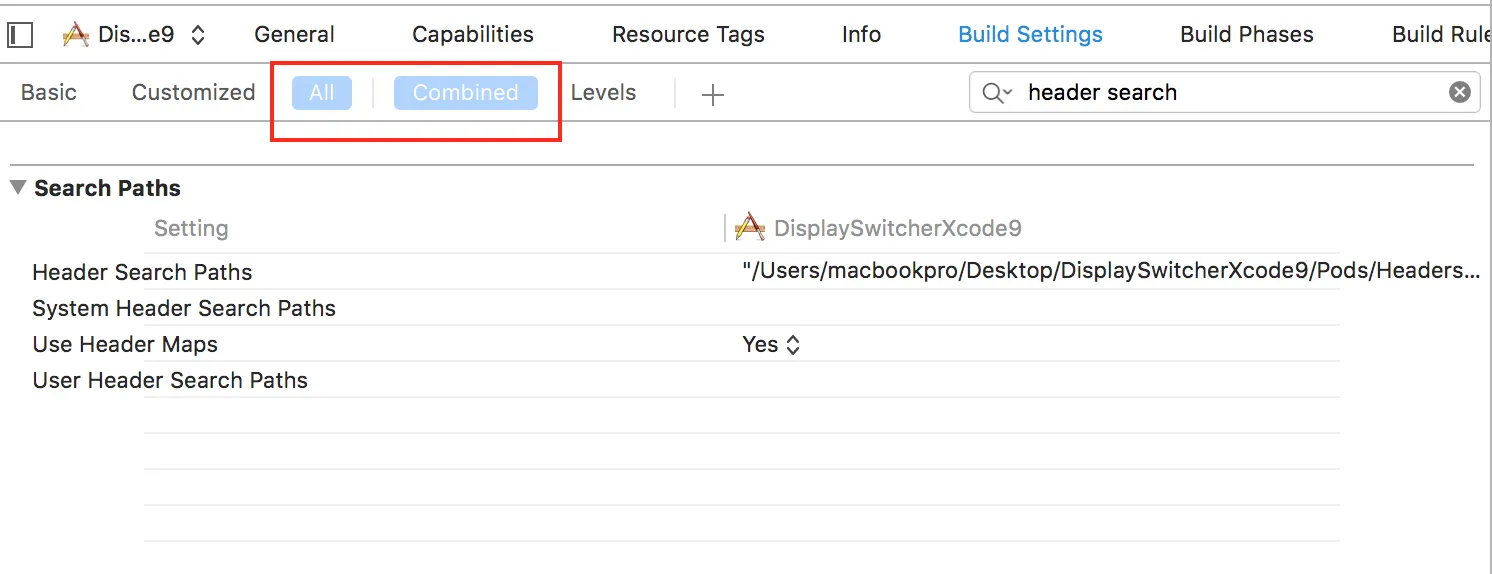This screenshot has width=1492, height=574.
Task: Select the Info tab
Action: click(861, 34)
